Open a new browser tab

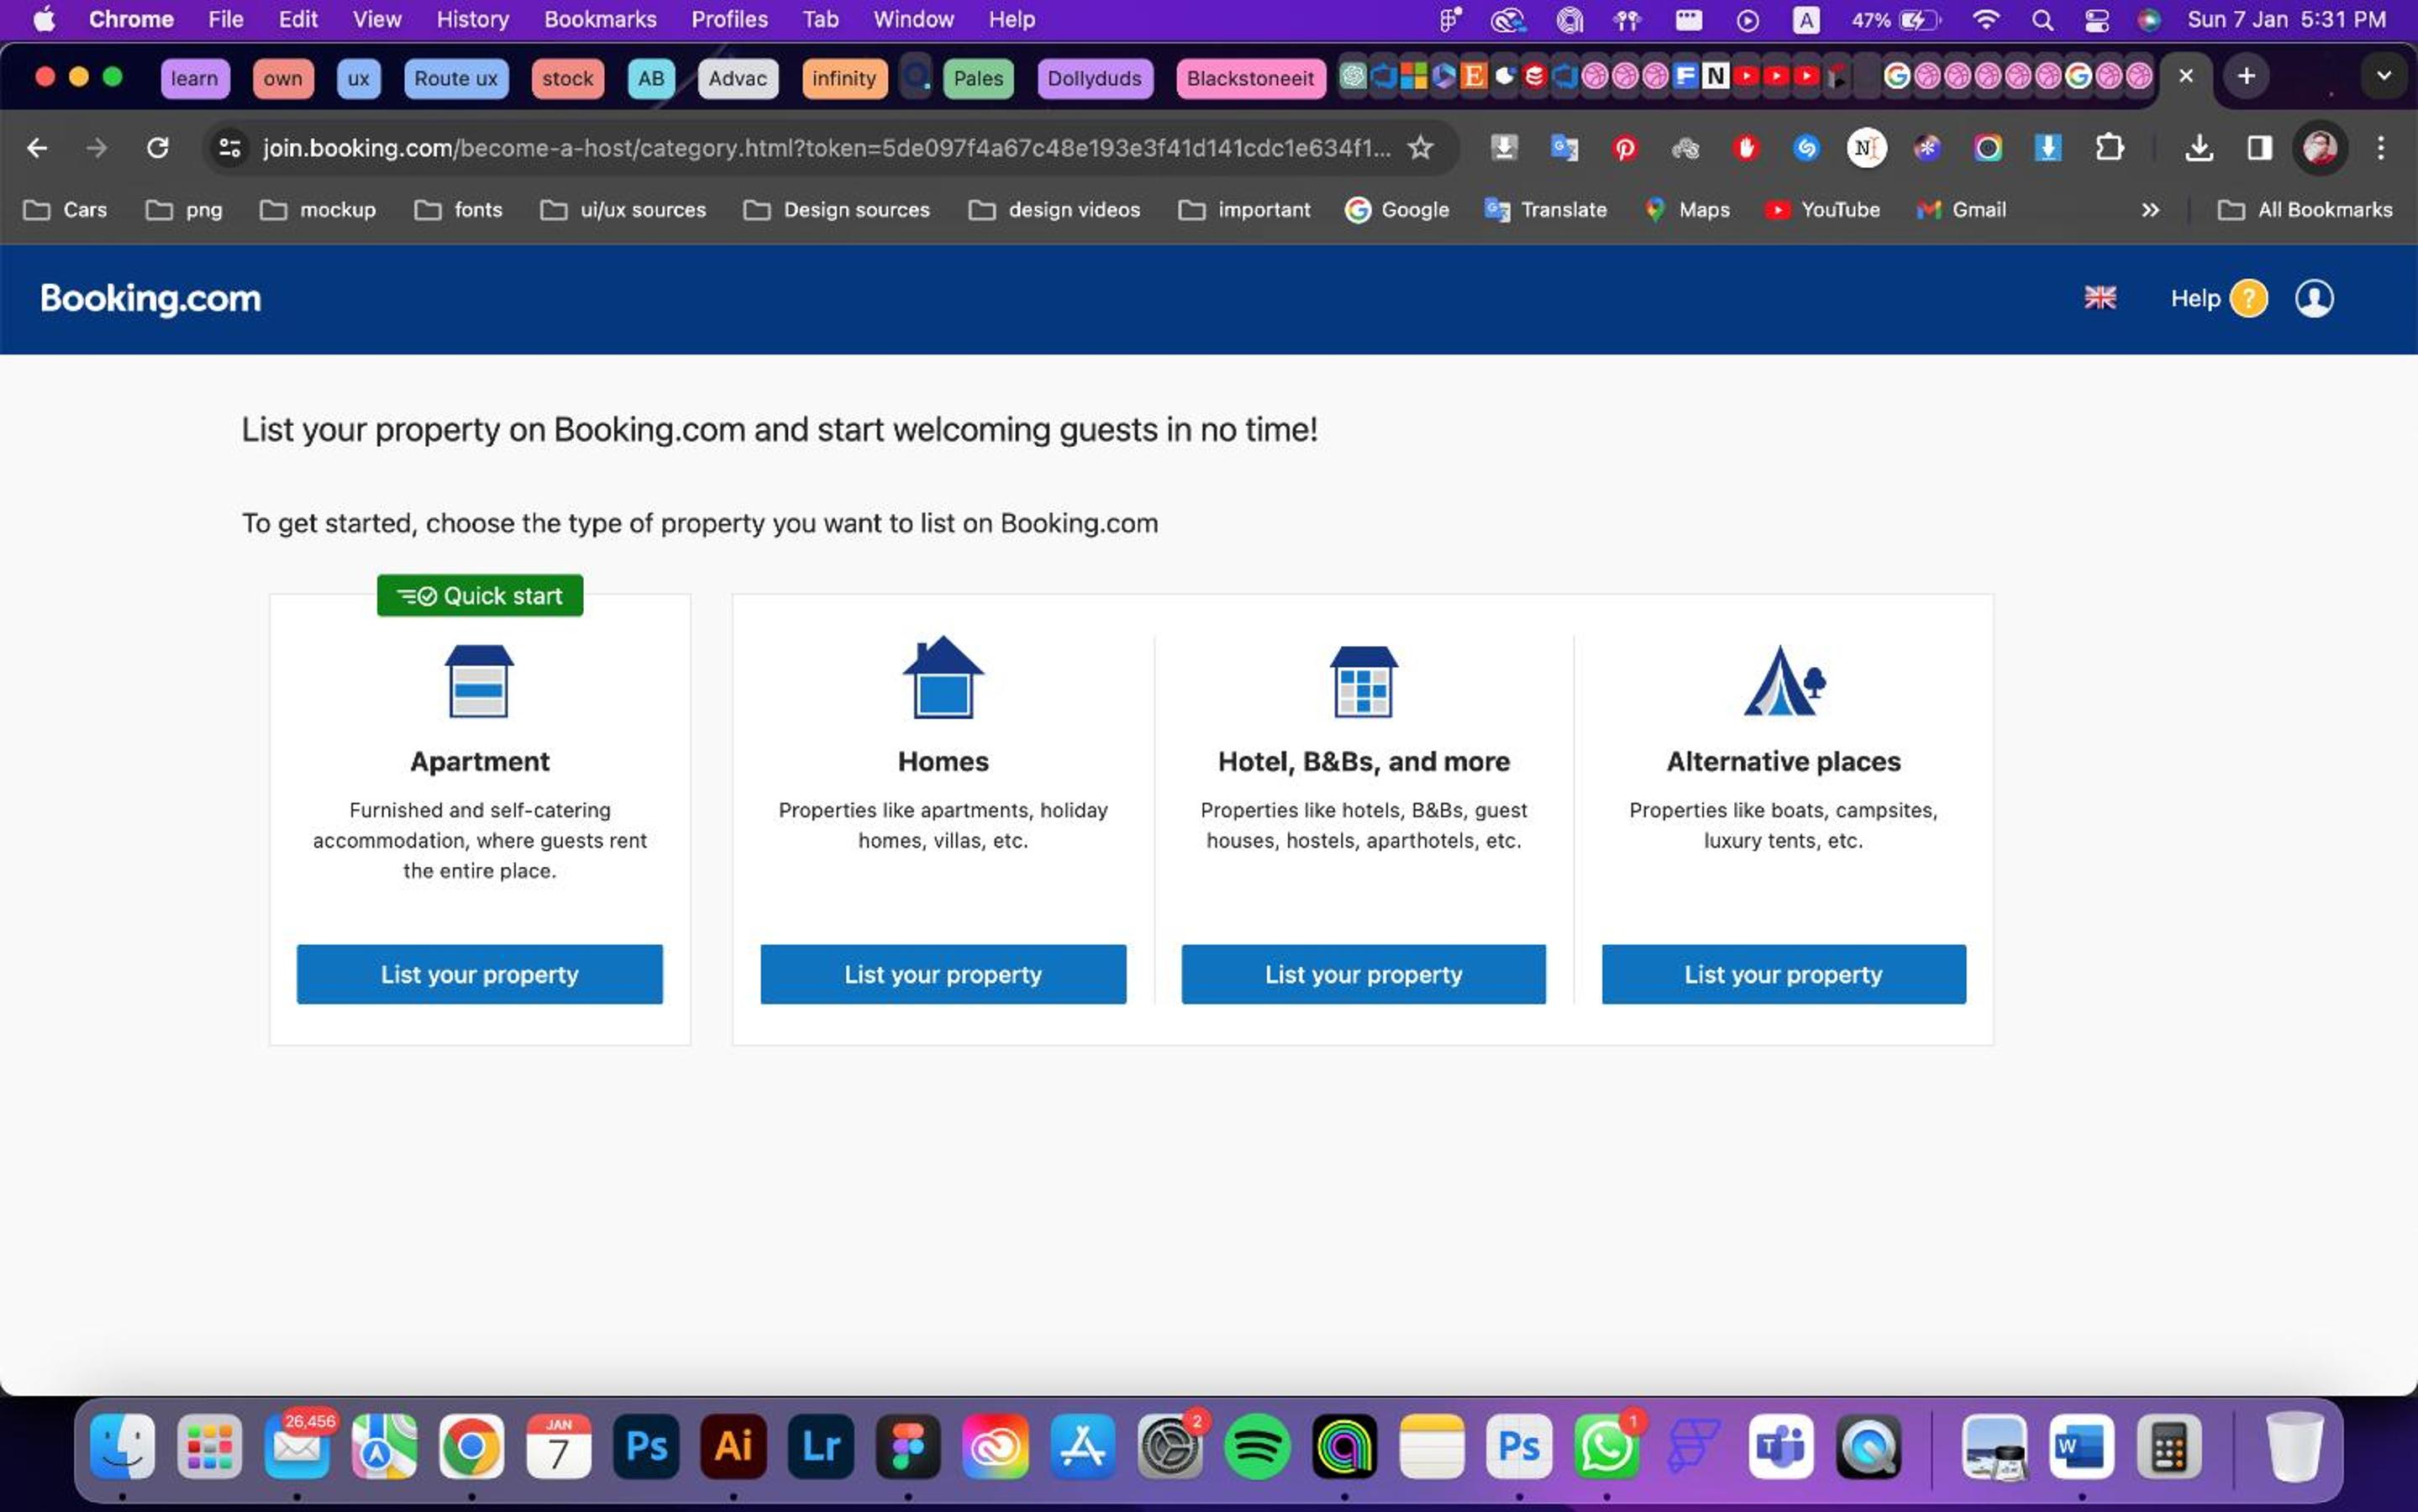(2246, 76)
